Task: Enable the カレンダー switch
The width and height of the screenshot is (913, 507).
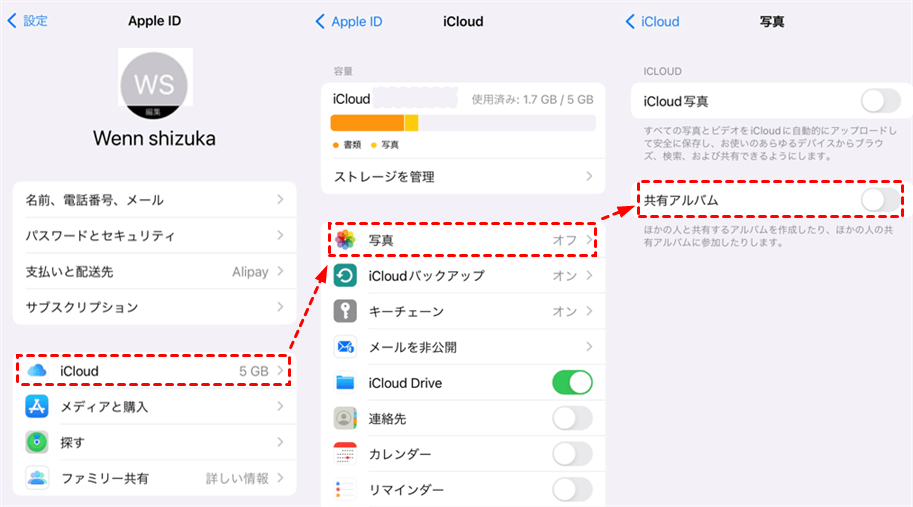Action: (x=572, y=454)
